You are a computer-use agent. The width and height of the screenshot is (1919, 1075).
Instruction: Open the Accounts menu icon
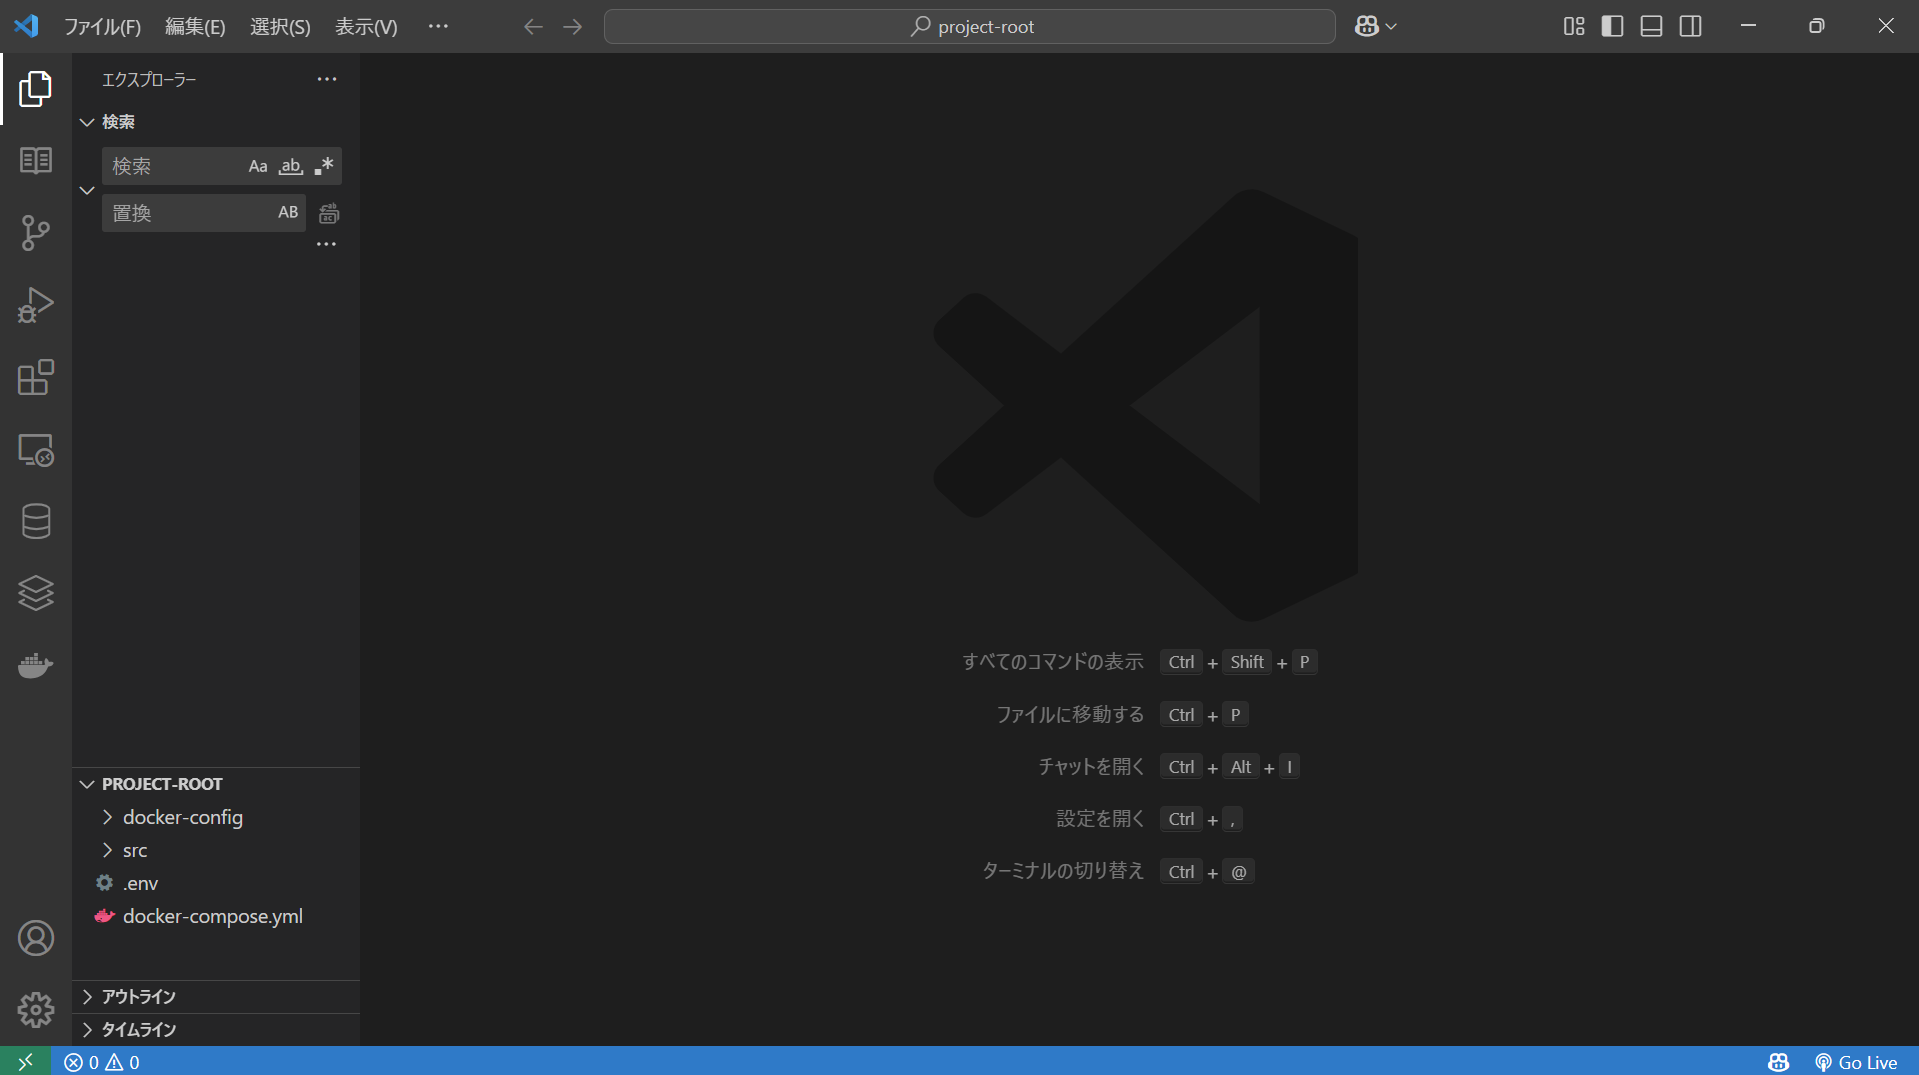[36, 938]
